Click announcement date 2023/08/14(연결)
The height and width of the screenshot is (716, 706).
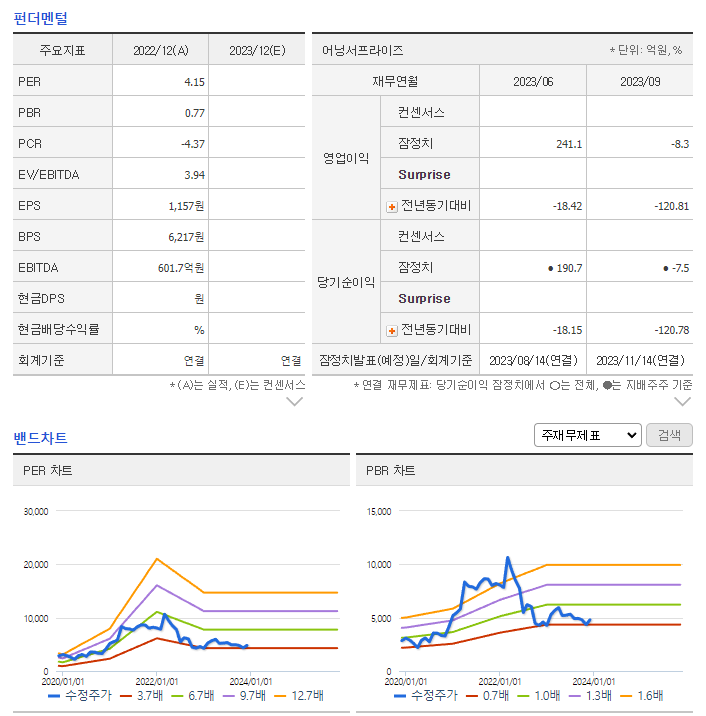point(533,361)
